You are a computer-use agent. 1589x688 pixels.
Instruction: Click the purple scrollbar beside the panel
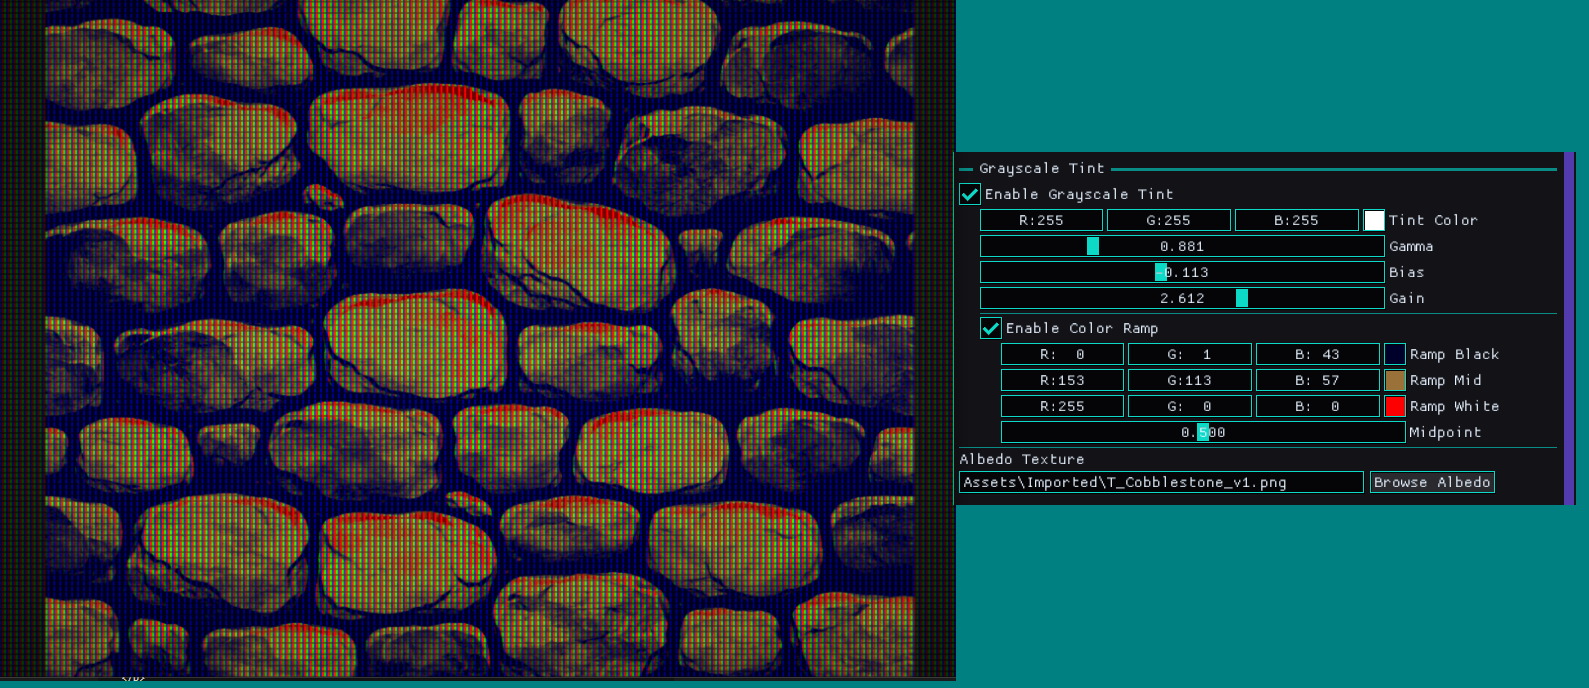point(1569,328)
